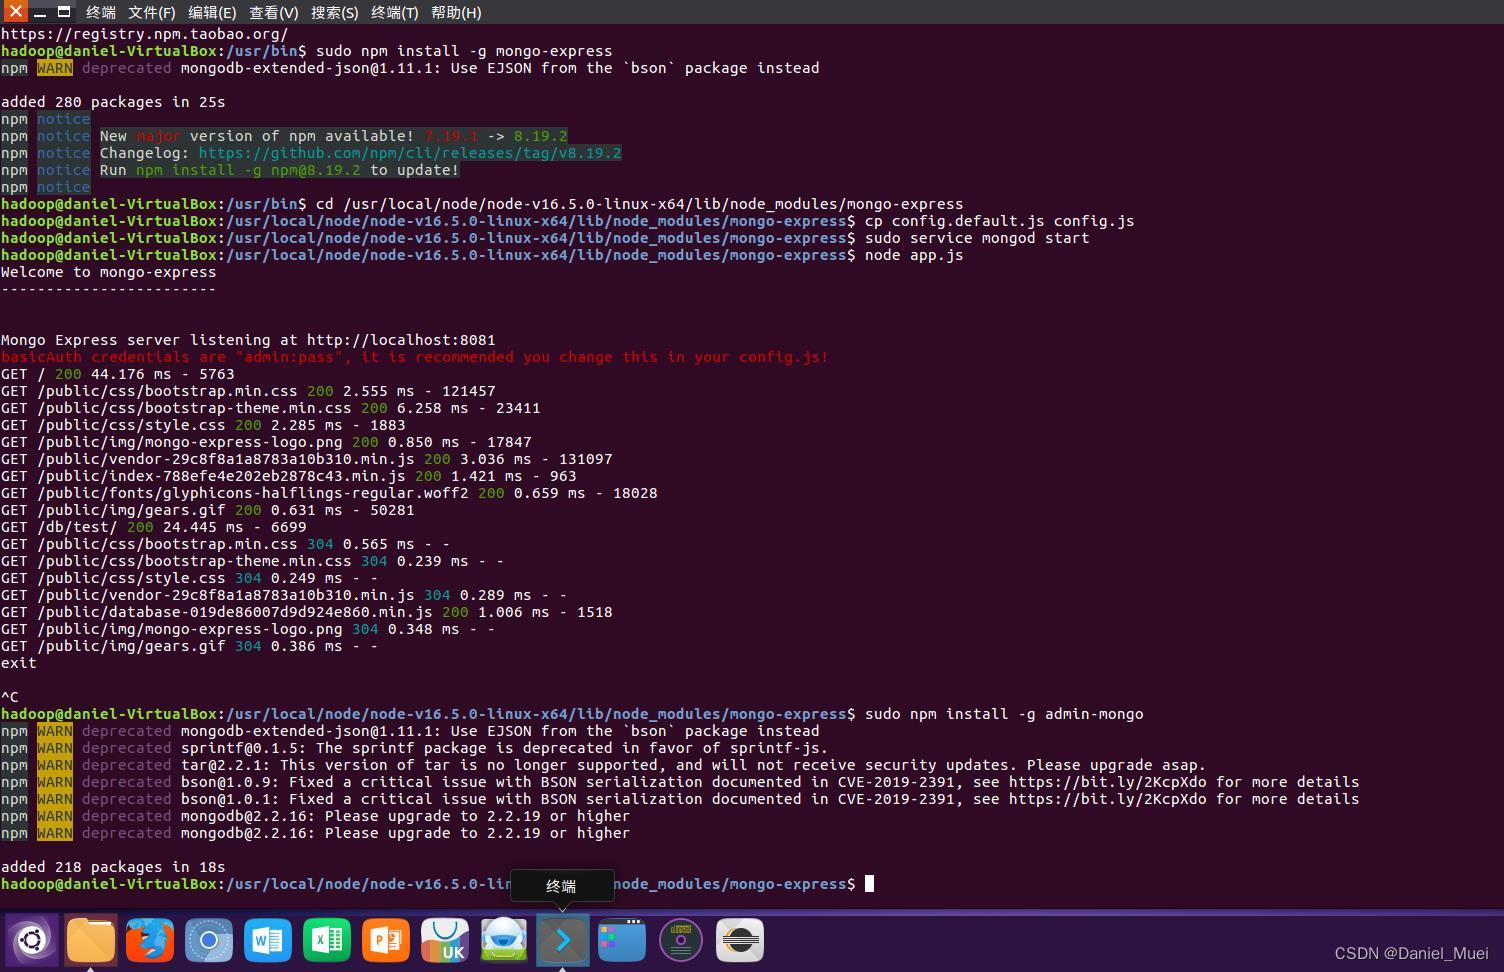Click the 'npm install -g npm@8.19.2' text
Screen dimensions: 1504x972
pos(248,170)
